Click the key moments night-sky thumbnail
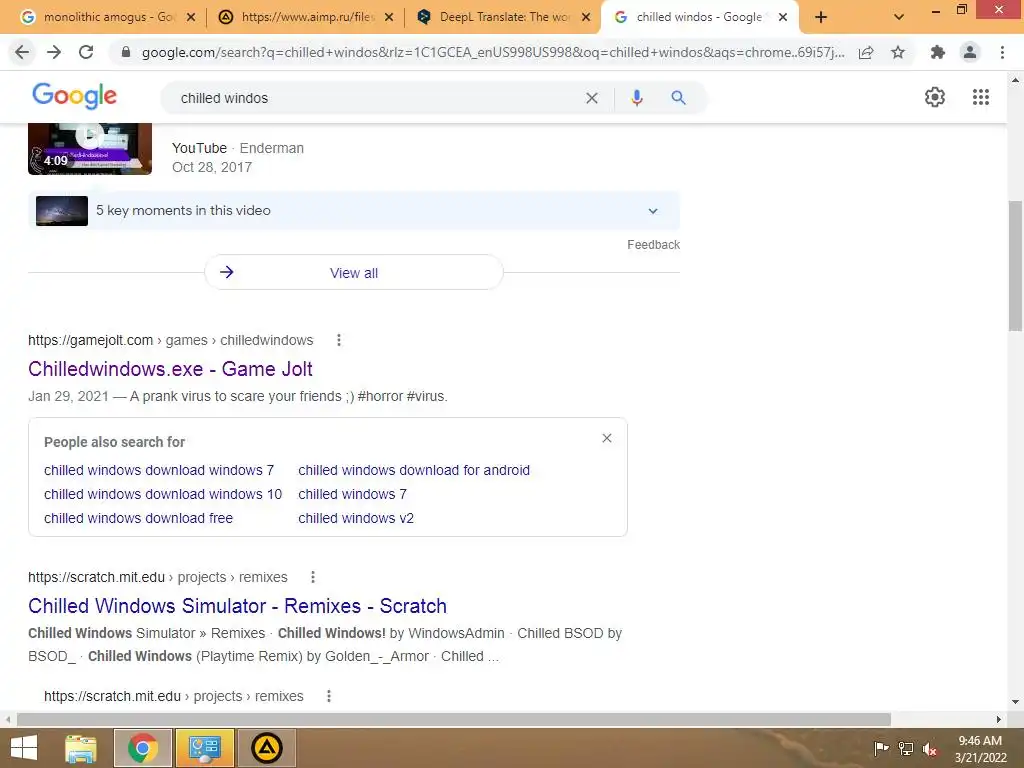Image resolution: width=1024 pixels, height=768 pixels. pyautogui.click(x=62, y=211)
